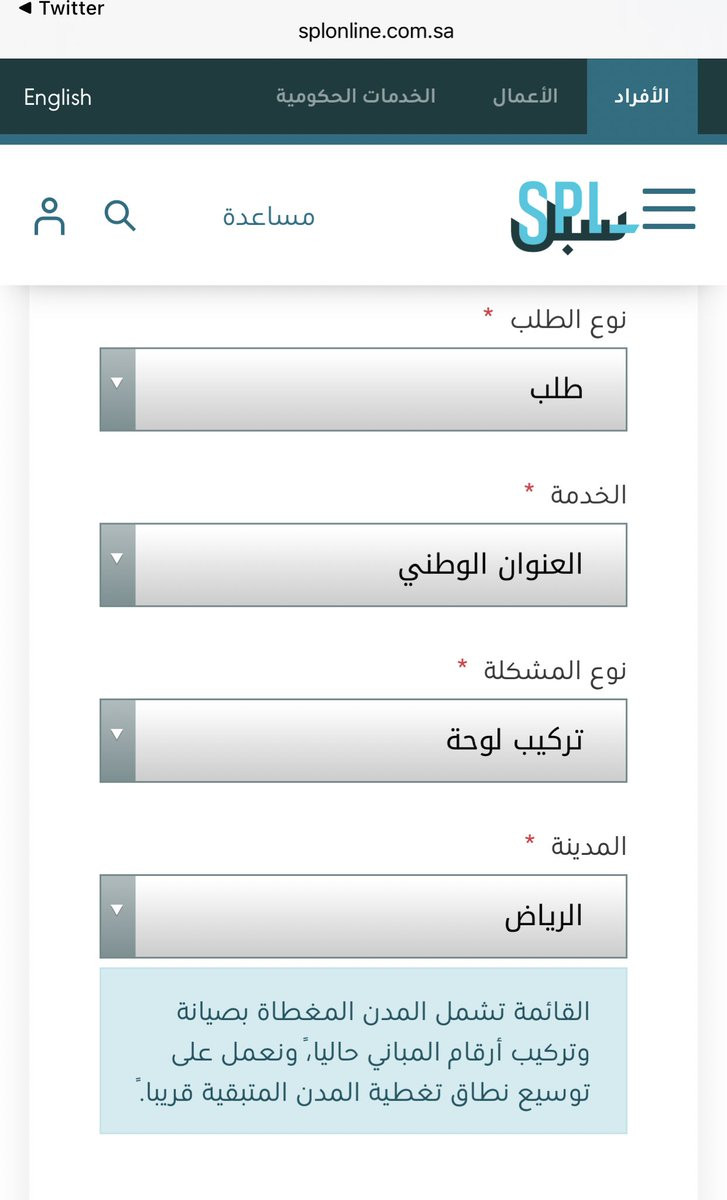This screenshot has height=1200, width=727.
Task: Open the مساعدة help link
Action: pos(269,216)
